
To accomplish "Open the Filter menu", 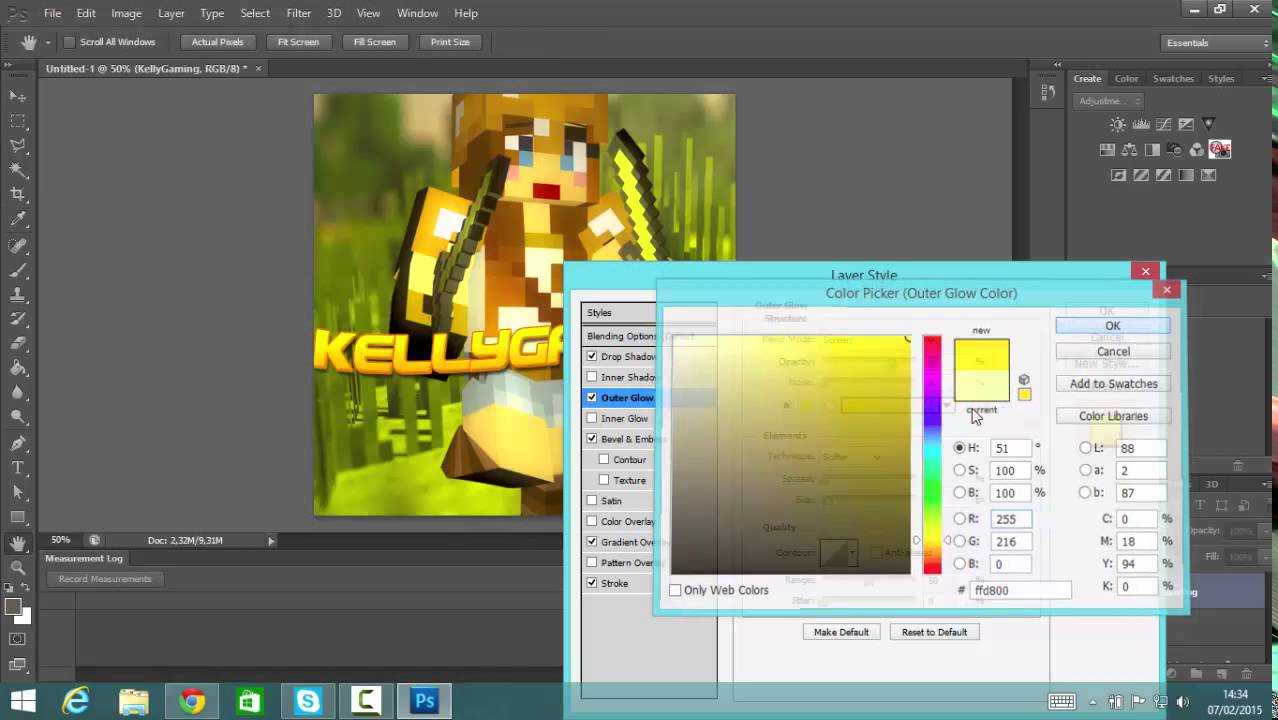I will [298, 13].
